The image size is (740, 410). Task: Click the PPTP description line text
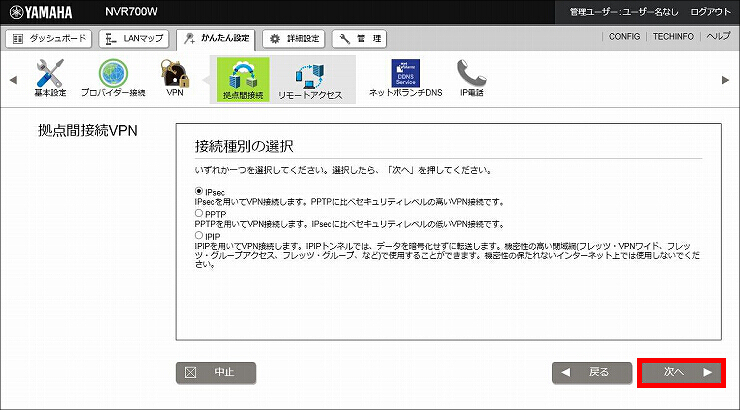click(x=350, y=224)
